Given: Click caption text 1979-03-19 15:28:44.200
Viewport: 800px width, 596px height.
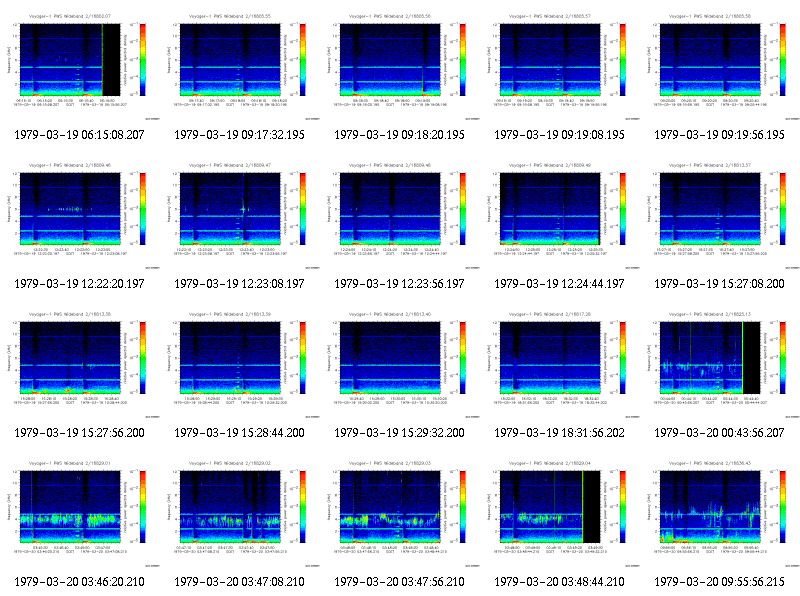Looking at the screenshot, I should (x=239, y=433).
